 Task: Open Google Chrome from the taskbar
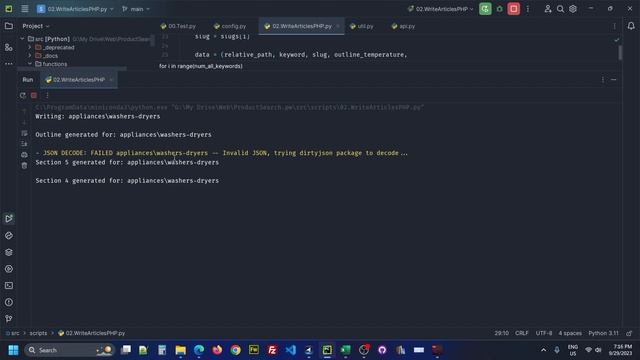click(235, 350)
